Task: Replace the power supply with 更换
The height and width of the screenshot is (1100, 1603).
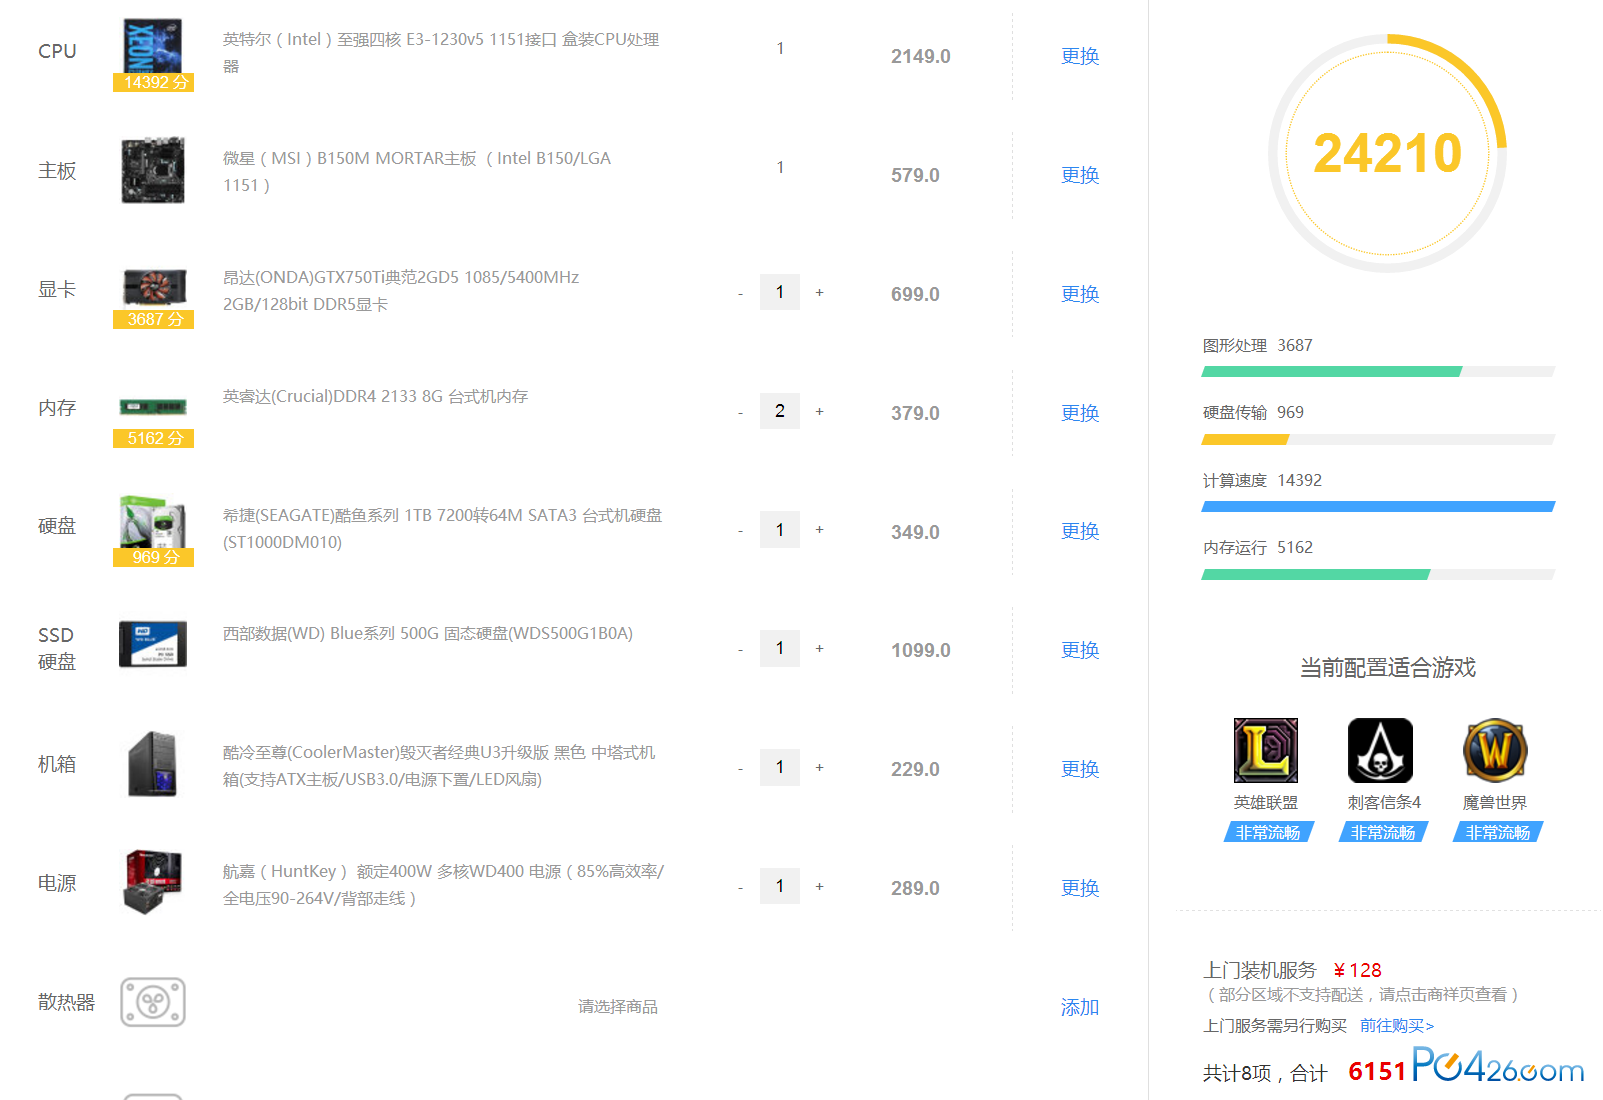Action: tap(1080, 888)
